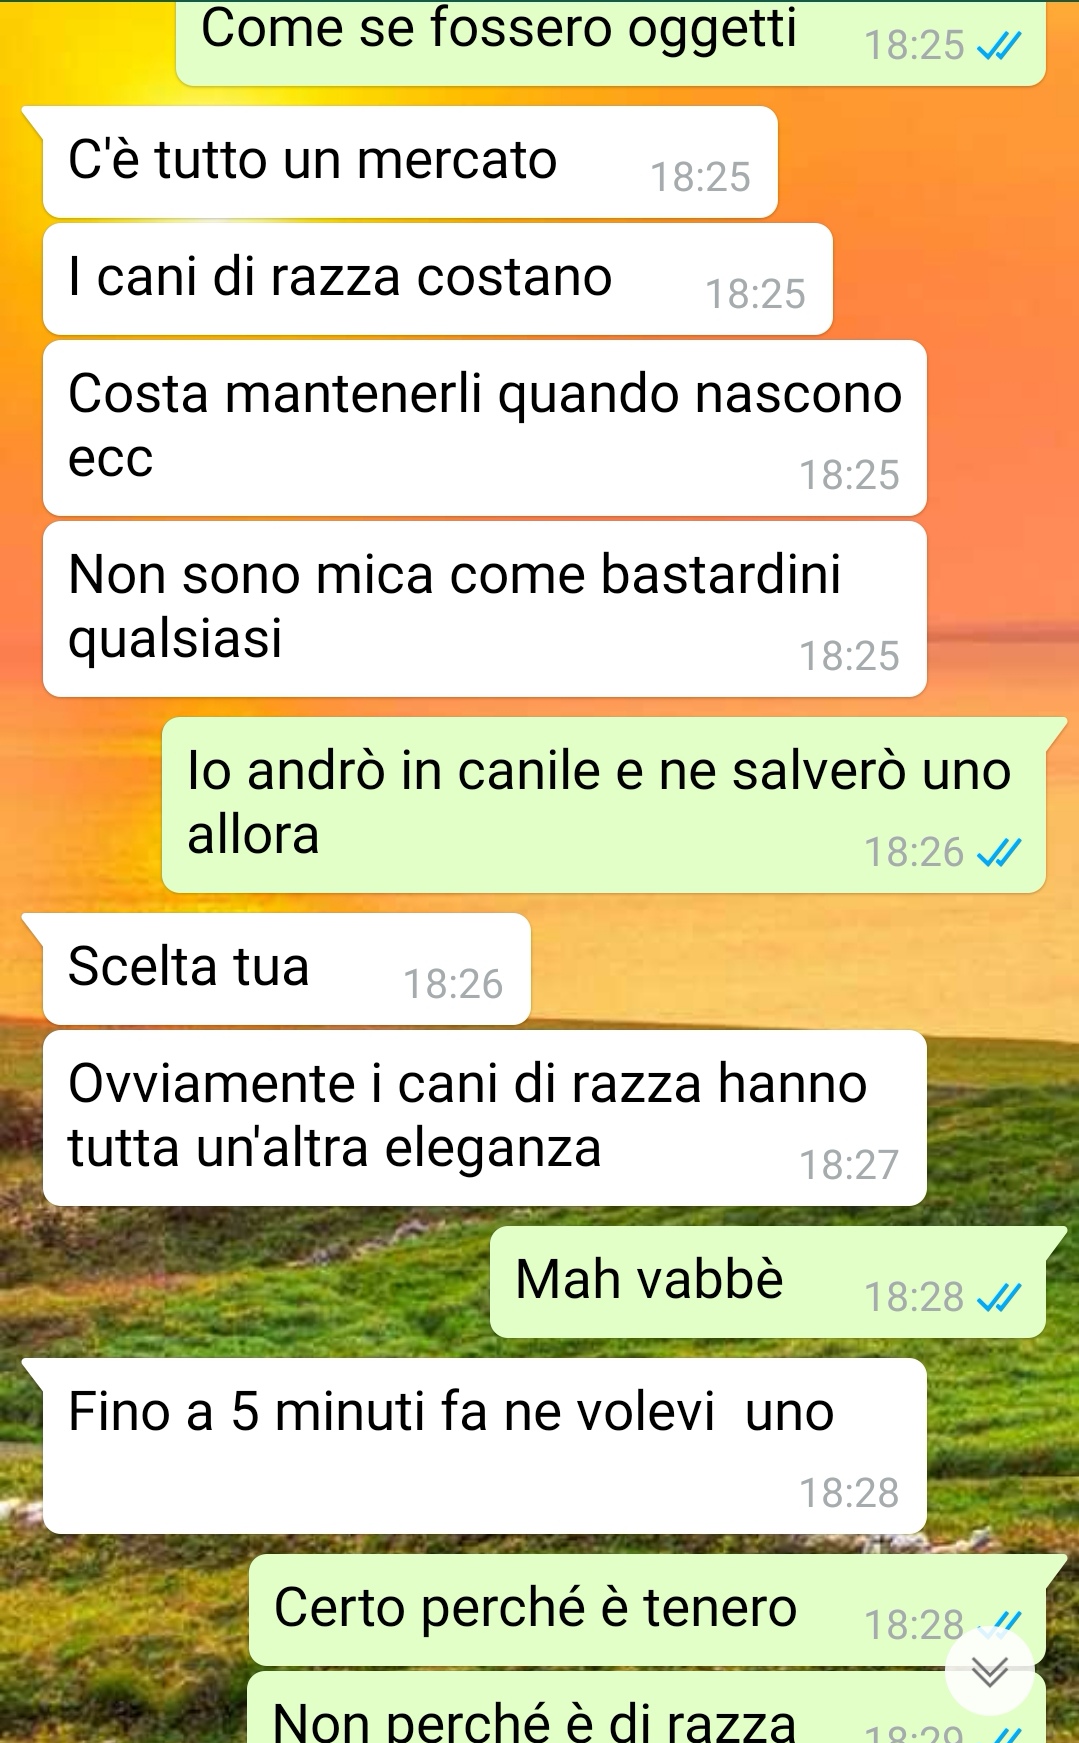Select the 'C'è tutto un mercato' message bubble
The height and width of the screenshot is (1743, 1079).
click(410, 162)
